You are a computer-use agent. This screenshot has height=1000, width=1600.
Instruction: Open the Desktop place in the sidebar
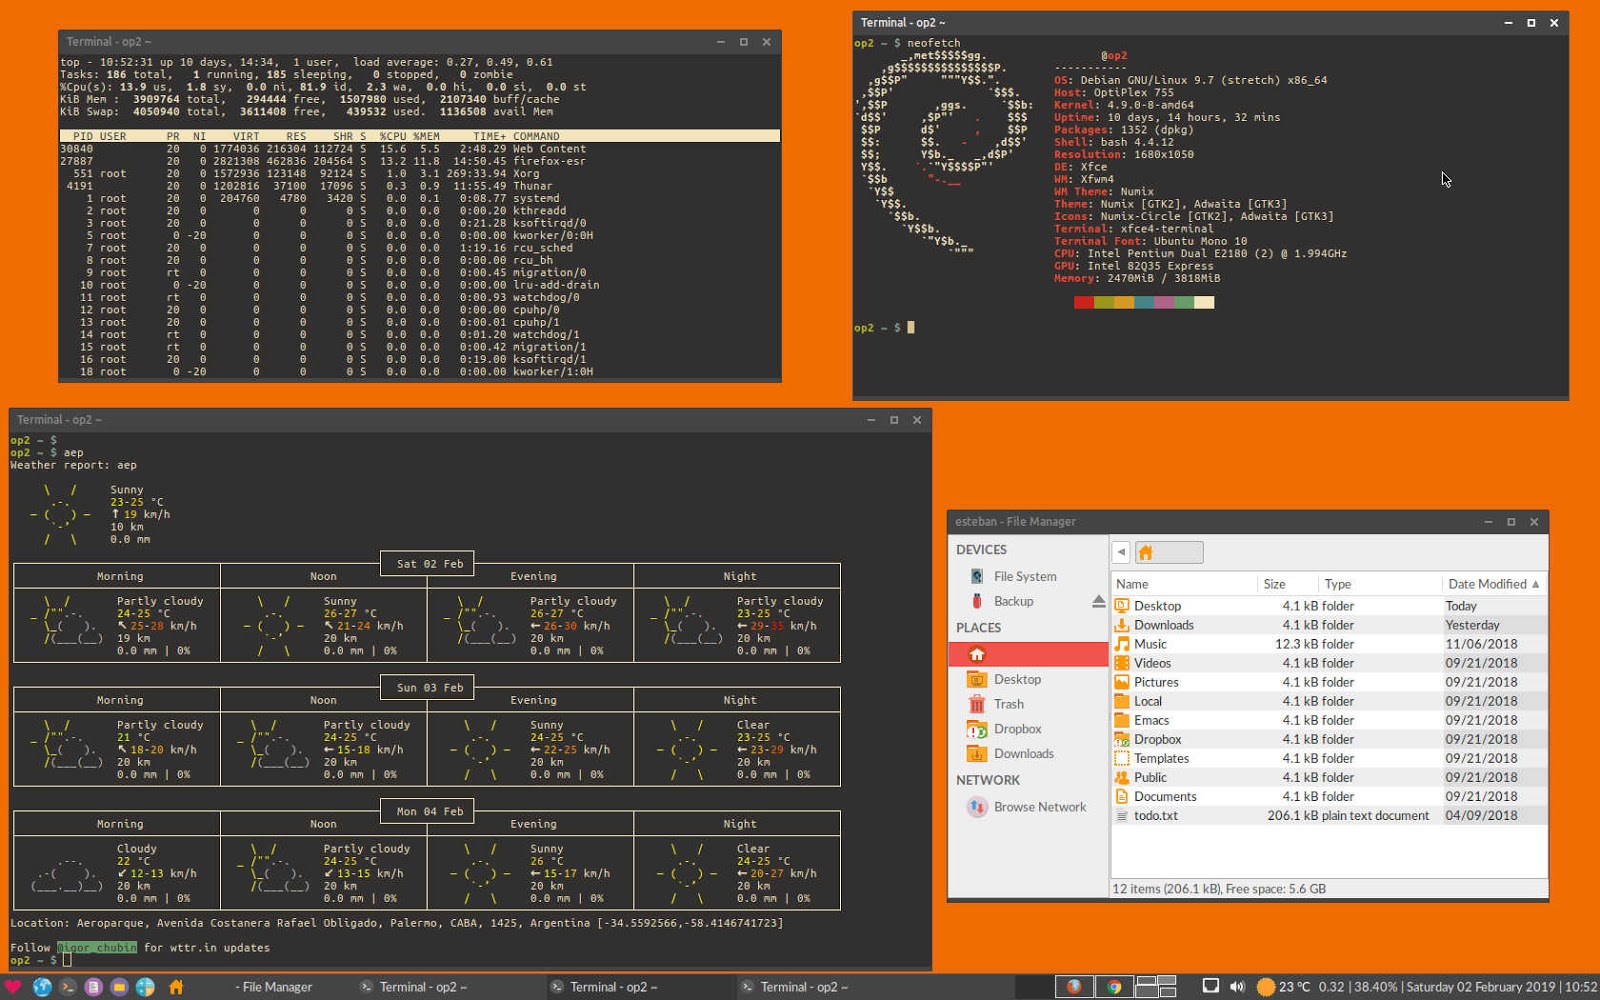pos(1017,678)
